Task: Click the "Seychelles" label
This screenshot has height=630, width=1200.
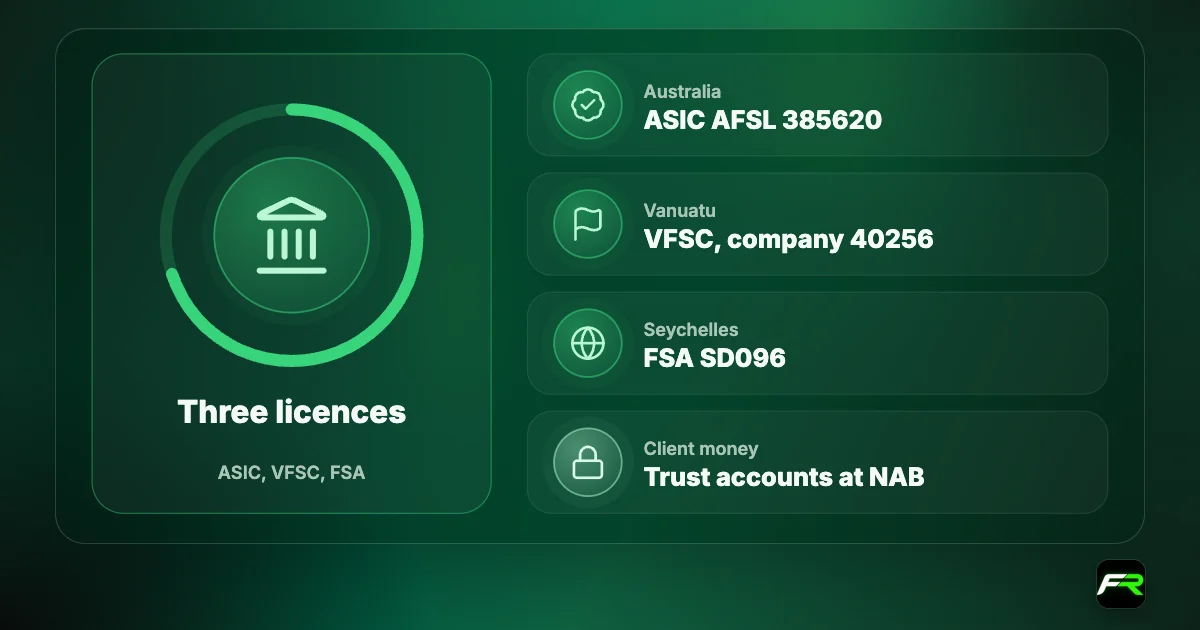Action: 691,330
